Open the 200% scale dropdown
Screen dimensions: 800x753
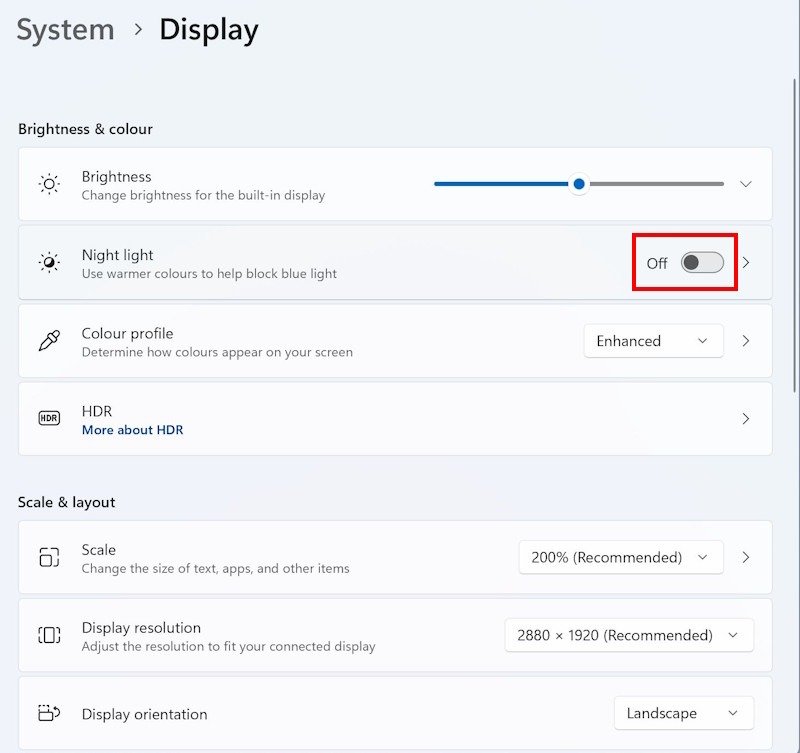(620, 557)
